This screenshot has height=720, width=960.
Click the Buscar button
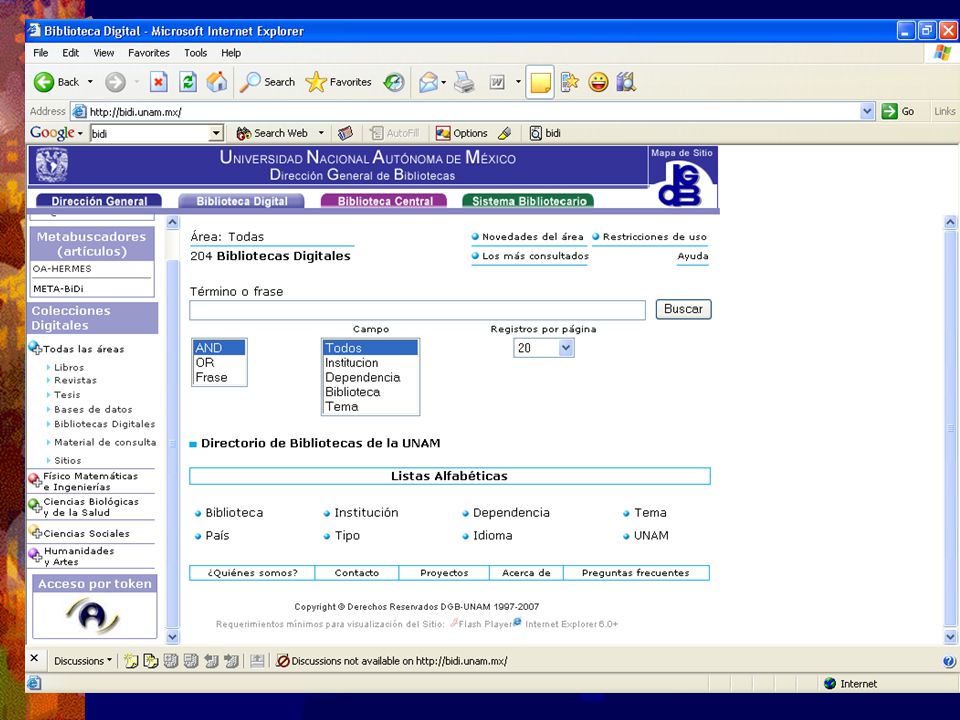[x=683, y=309]
